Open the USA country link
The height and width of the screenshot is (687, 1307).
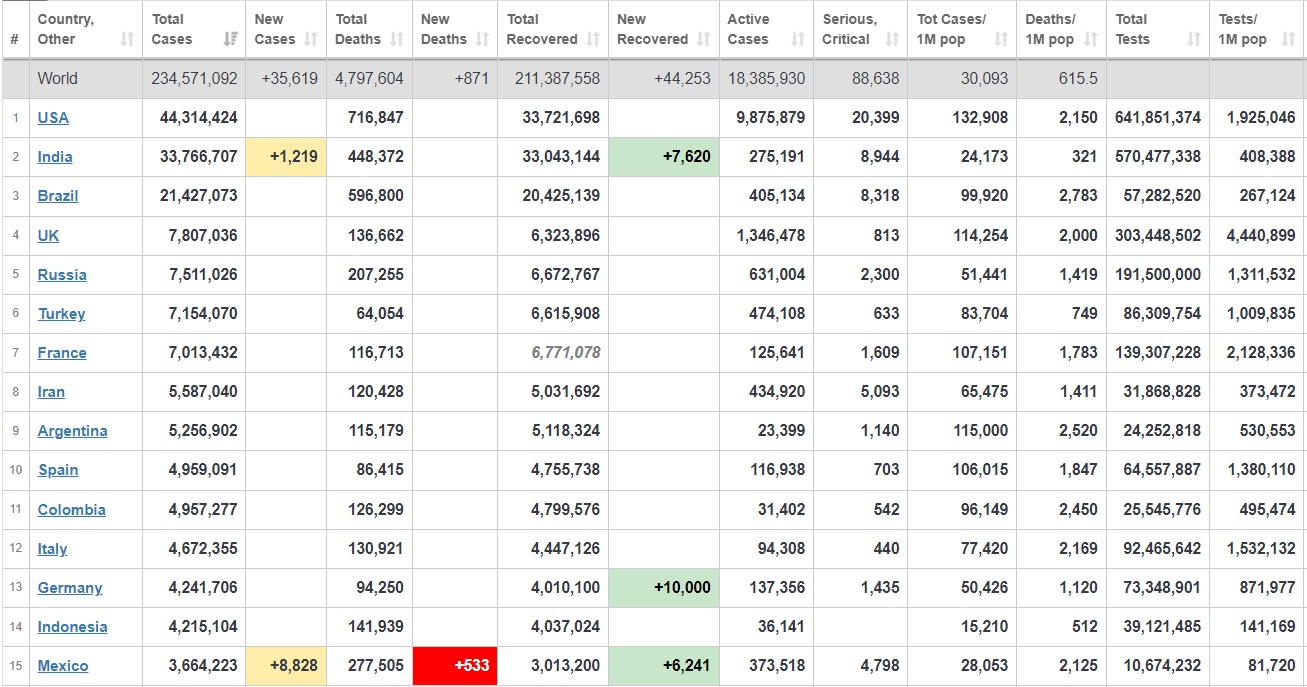pos(53,118)
